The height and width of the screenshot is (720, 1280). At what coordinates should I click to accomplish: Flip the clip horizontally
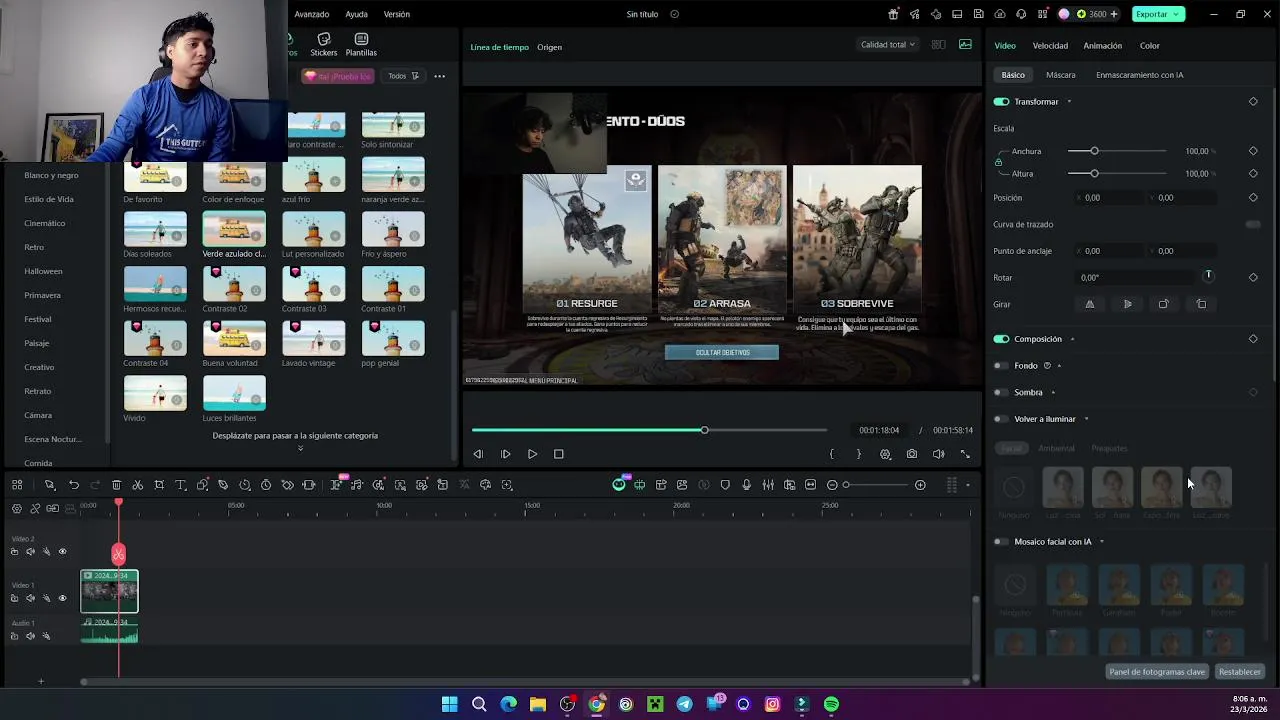click(x=1090, y=304)
